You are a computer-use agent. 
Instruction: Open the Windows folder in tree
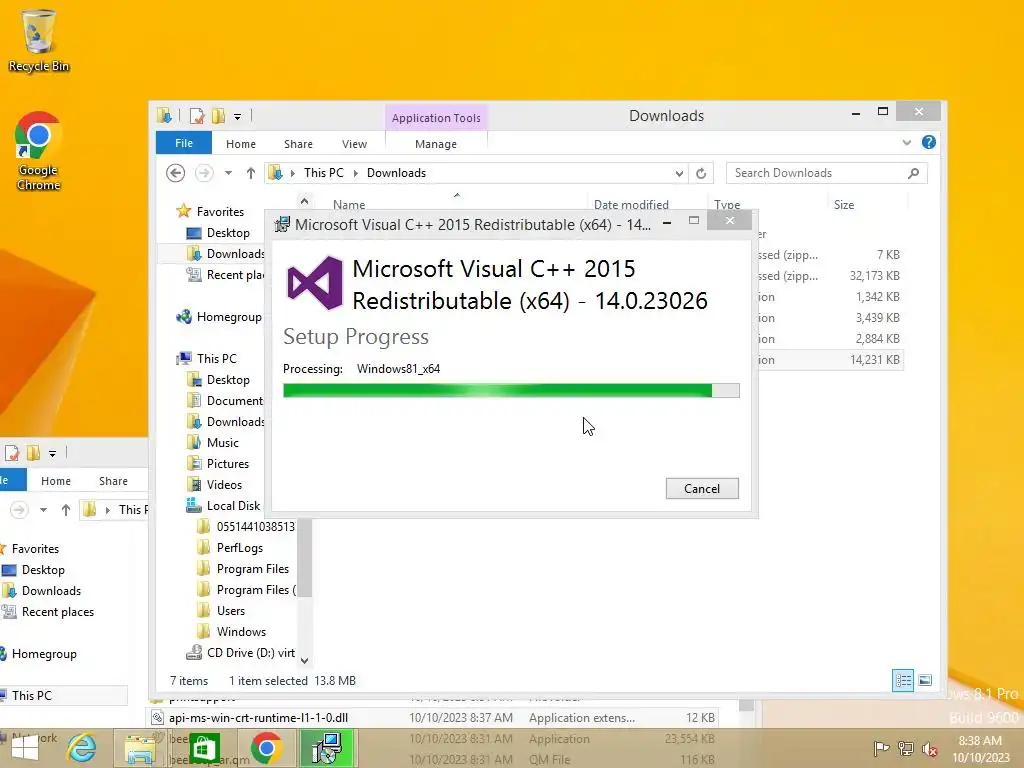(x=231, y=632)
